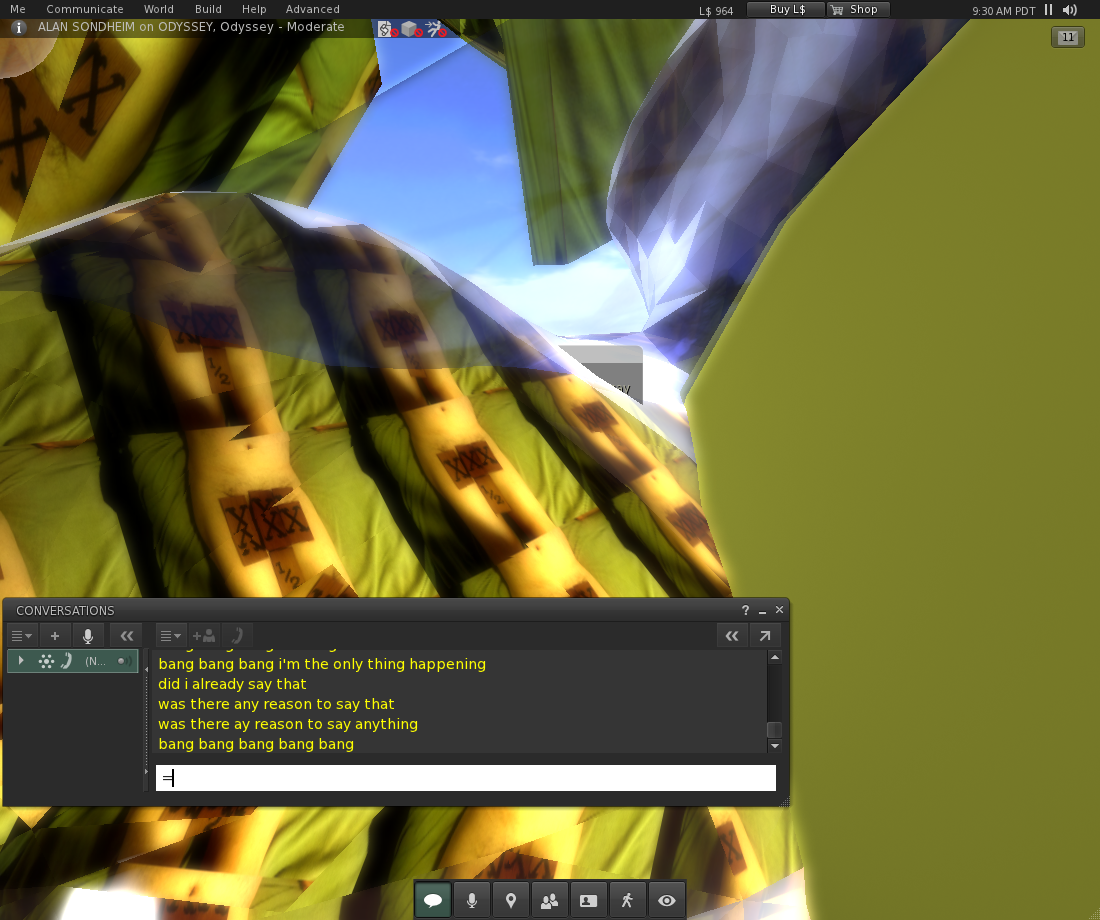Expand the nearby chat conversation entry
Screen dimensions: 1100x920
pos(21,660)
